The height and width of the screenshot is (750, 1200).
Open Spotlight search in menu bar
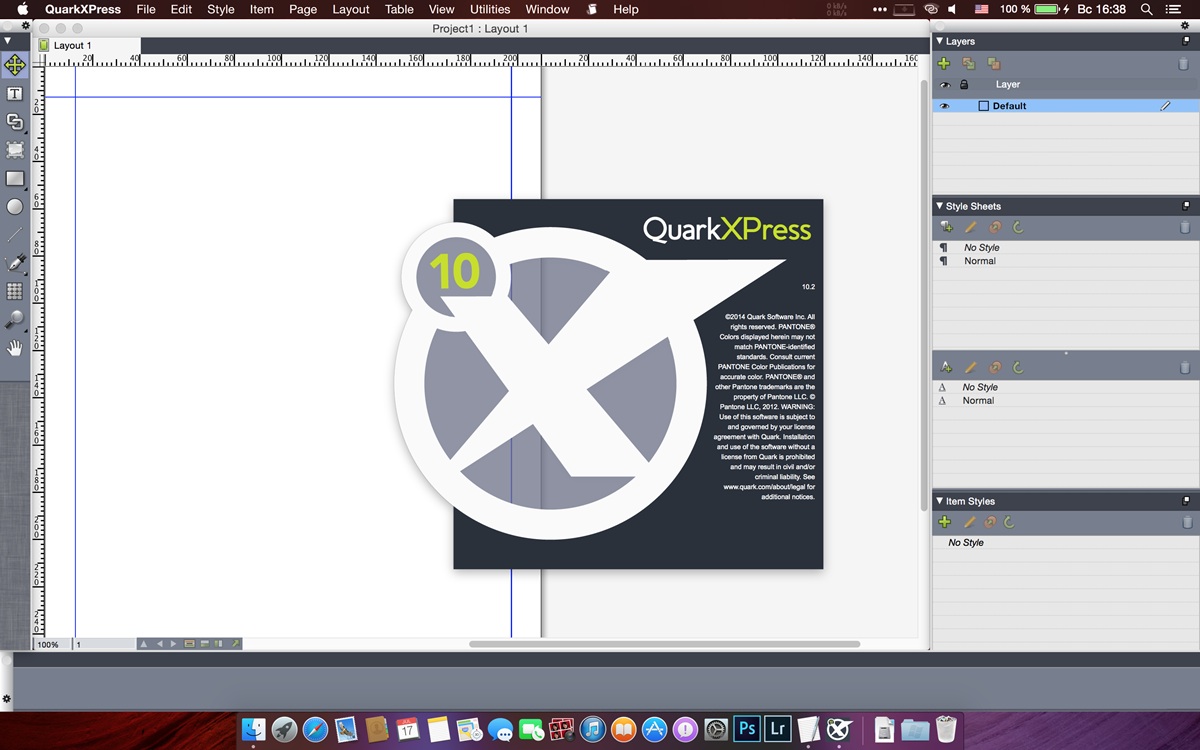tap(1146, 9)
